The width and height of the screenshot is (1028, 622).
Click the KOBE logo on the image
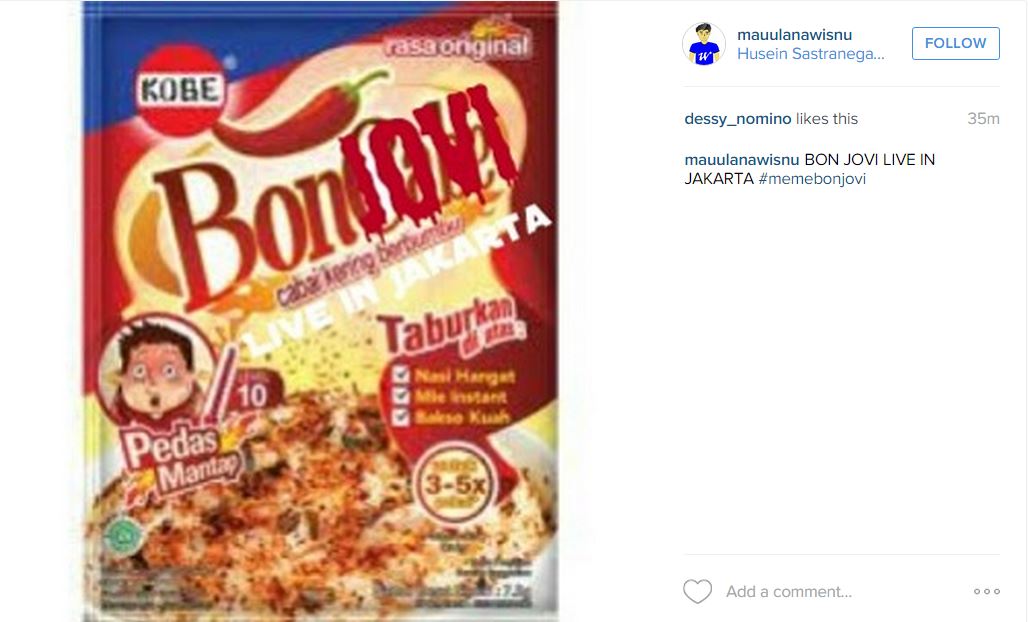(180, 90)
